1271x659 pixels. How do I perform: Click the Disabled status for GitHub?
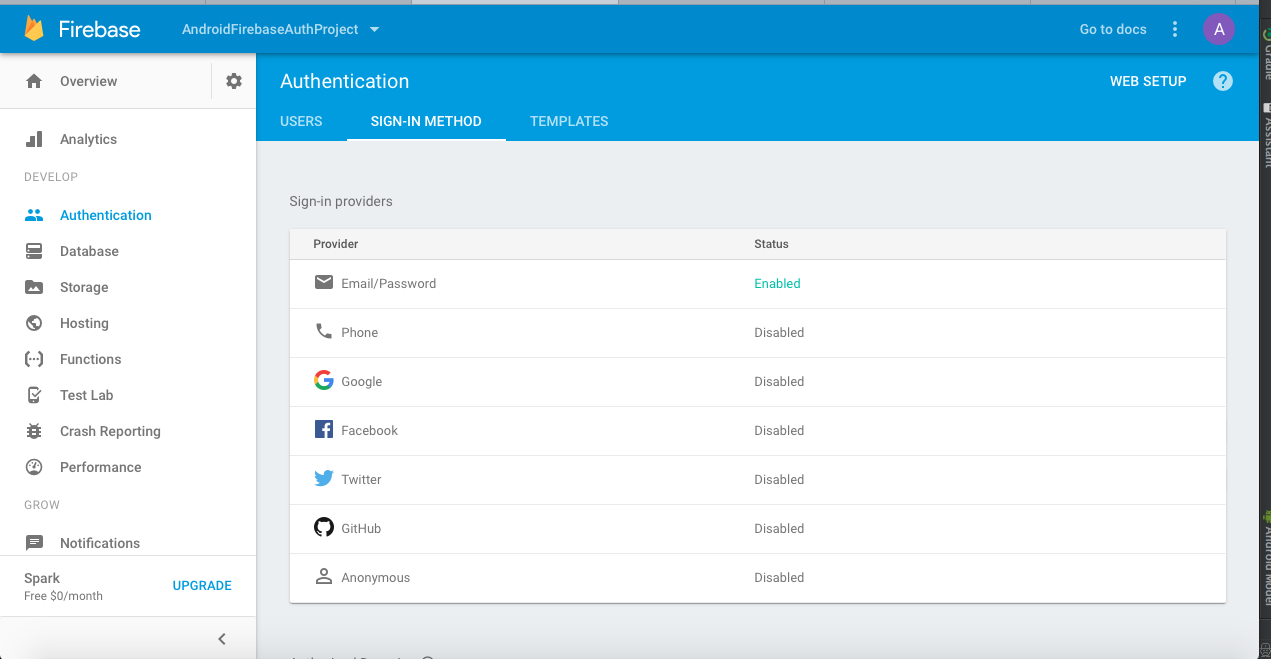(779, 528)
